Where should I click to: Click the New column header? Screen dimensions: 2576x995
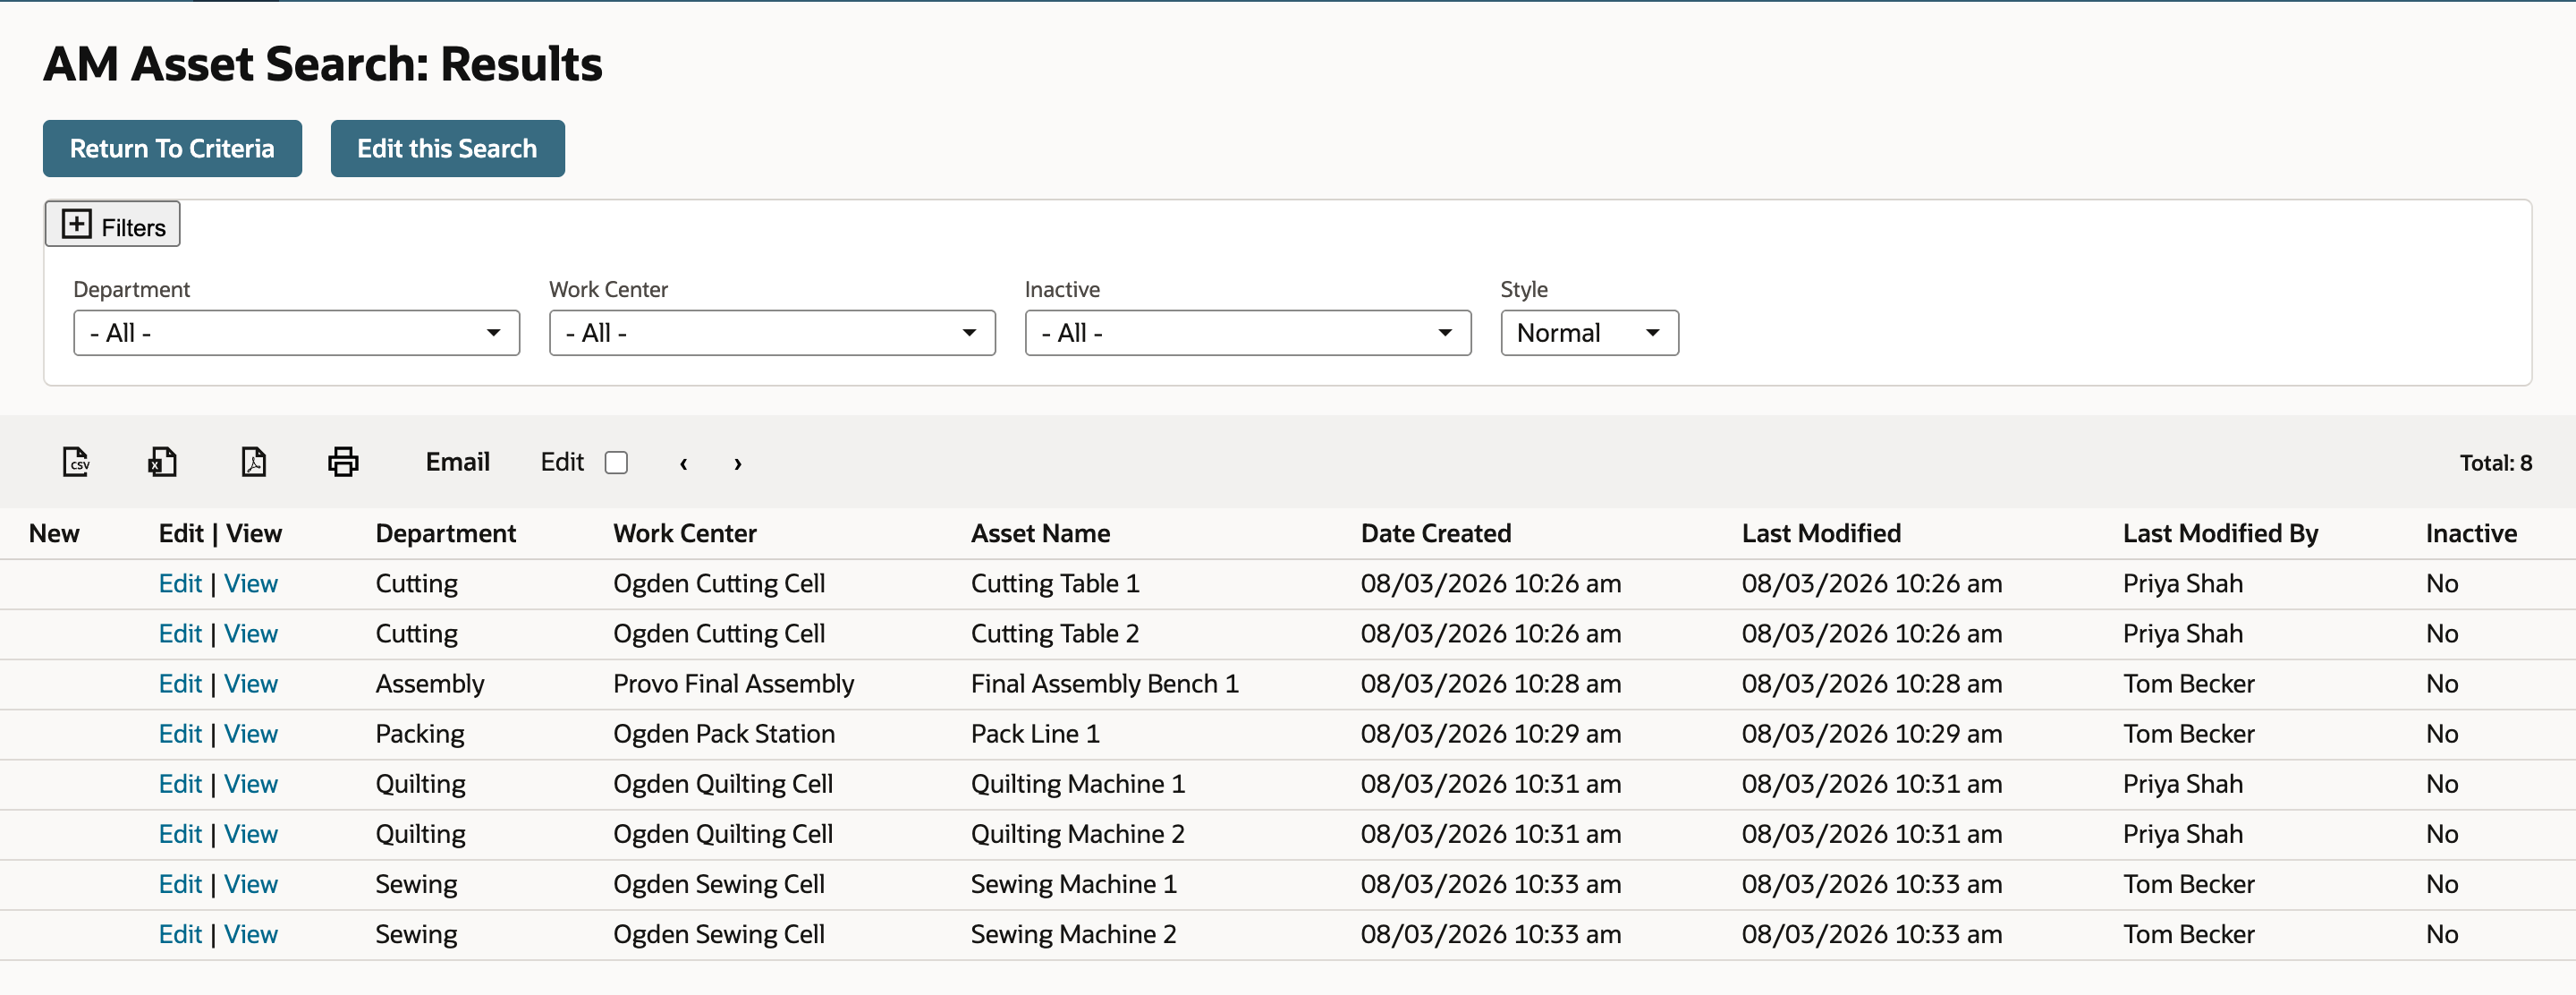(54, 534)
